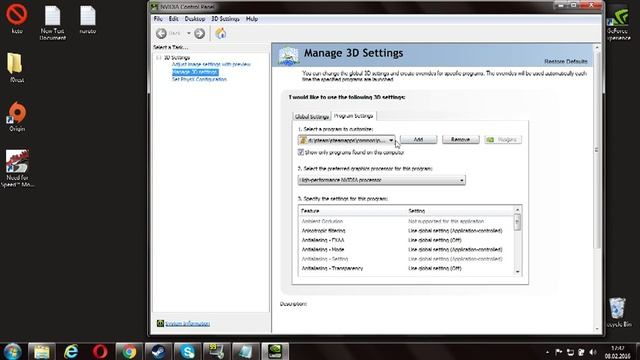
Task: Click the Anisotropic filtering setting value
Action: (455, 231)
